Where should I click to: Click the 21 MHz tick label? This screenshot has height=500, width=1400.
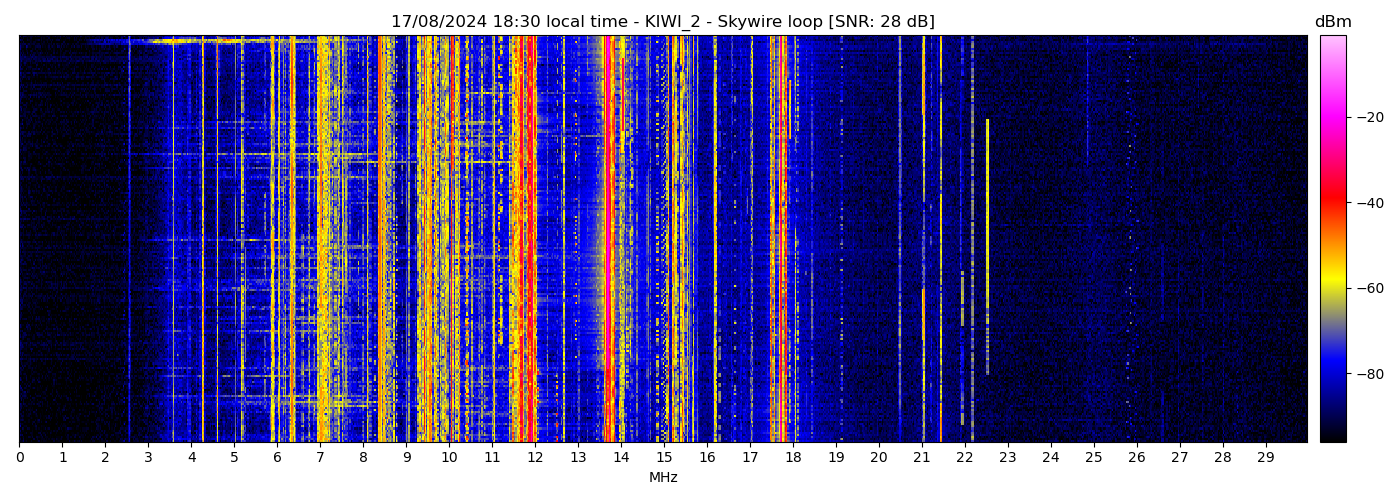(x=921, y=458)
